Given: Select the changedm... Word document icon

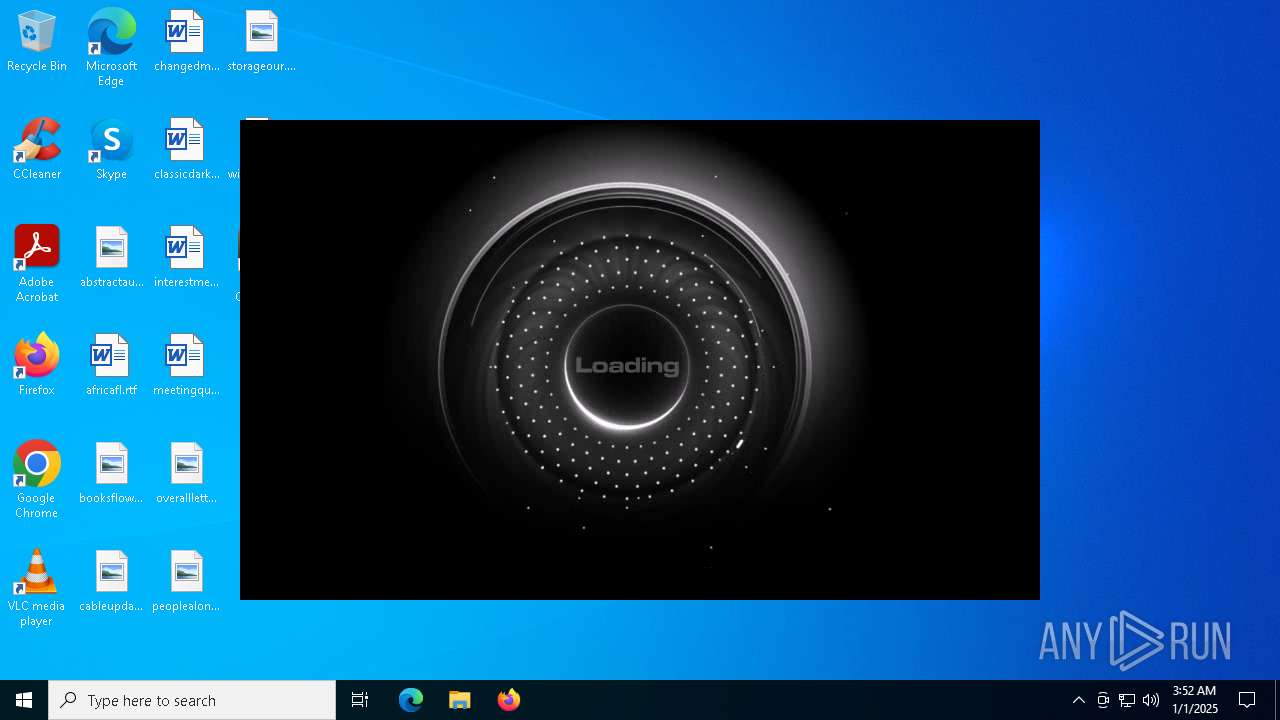Looking at the screenshot, I should coord(186,41).
